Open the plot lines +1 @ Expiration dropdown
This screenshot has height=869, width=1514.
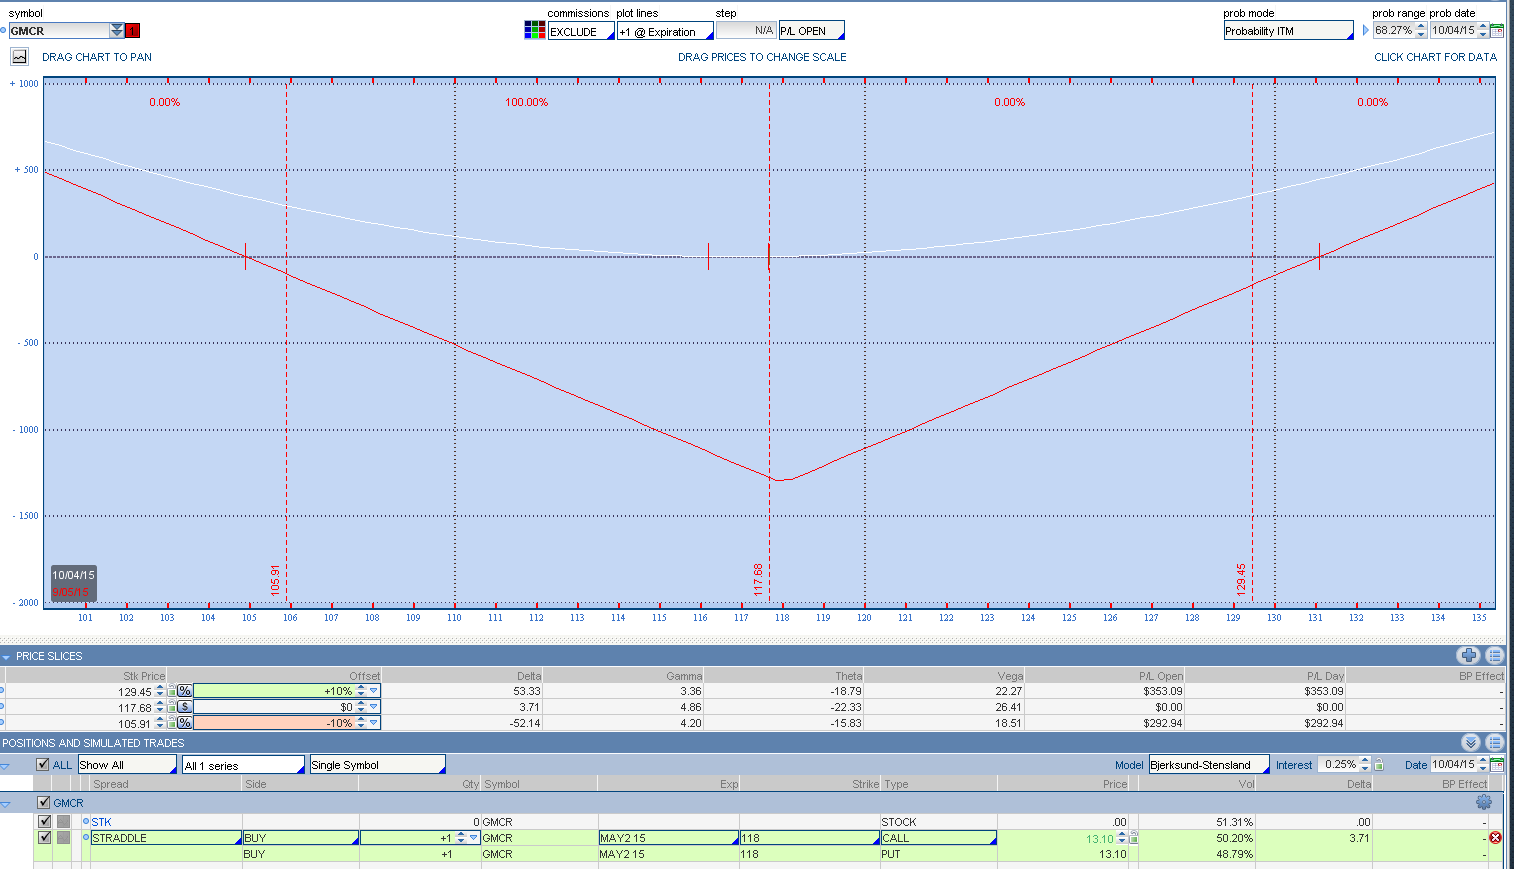click(x=665, y=31)
